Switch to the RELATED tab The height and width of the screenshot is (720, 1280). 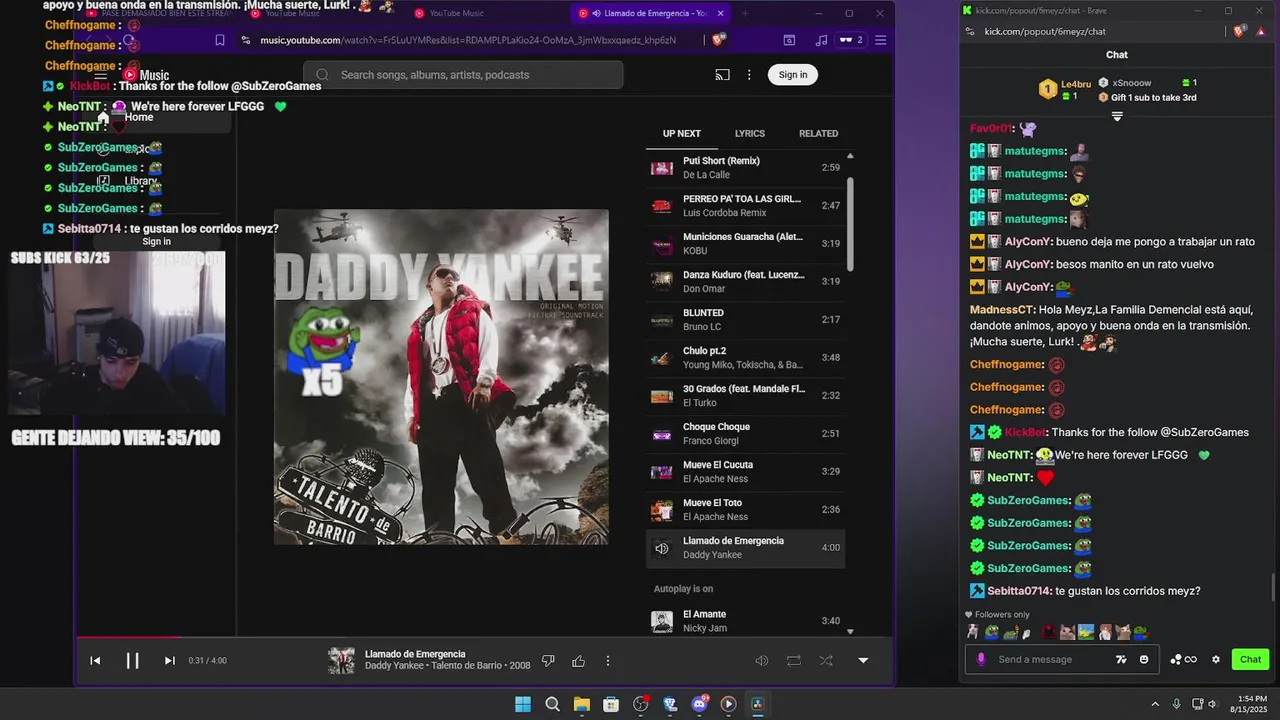(x=818, y=133)
